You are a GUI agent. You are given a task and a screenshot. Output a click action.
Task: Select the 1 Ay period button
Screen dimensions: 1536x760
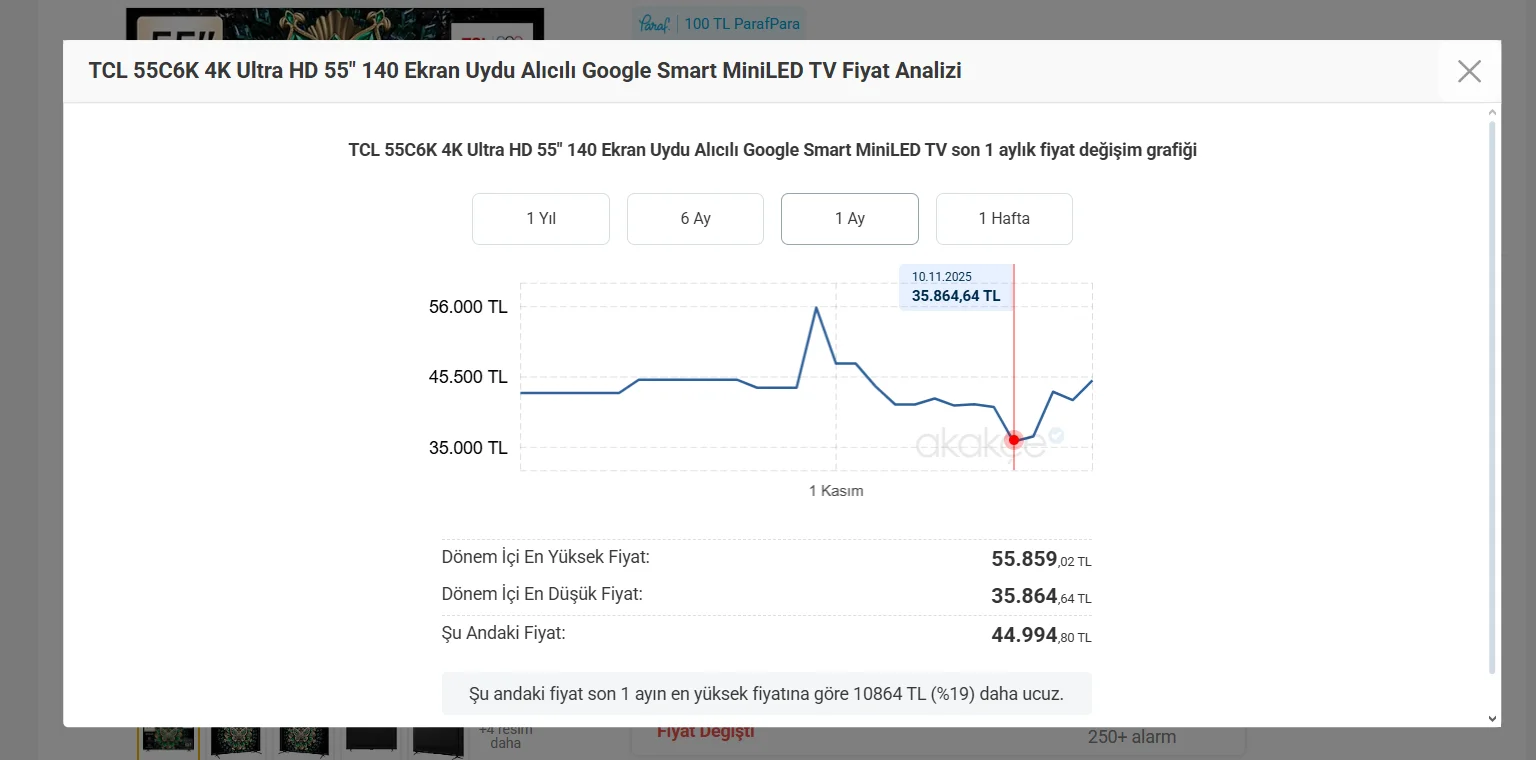pyautogui.click(x=849, y=219)
